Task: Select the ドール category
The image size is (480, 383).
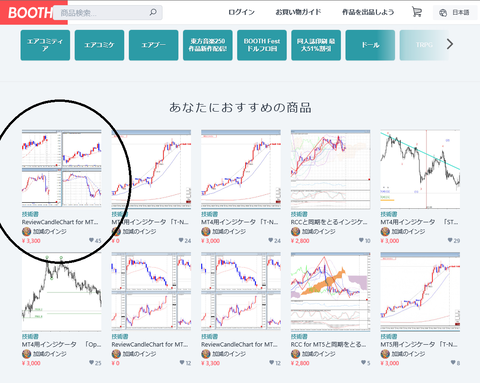Action: pyautogui.click(x=370, y=45)
